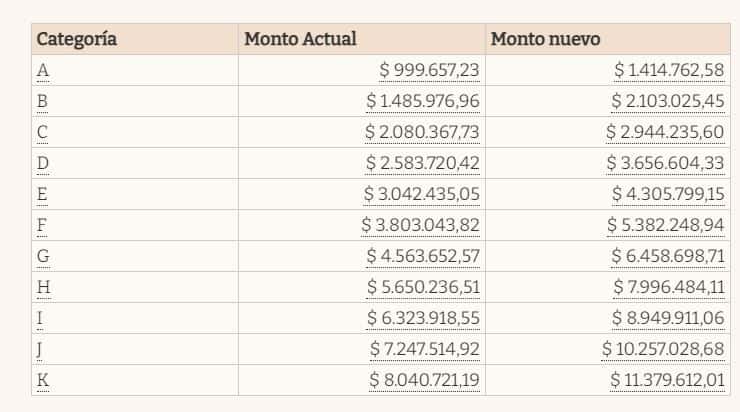Click category D in the table
Viewport: 740px width, 412px height.
coord(43,163)
